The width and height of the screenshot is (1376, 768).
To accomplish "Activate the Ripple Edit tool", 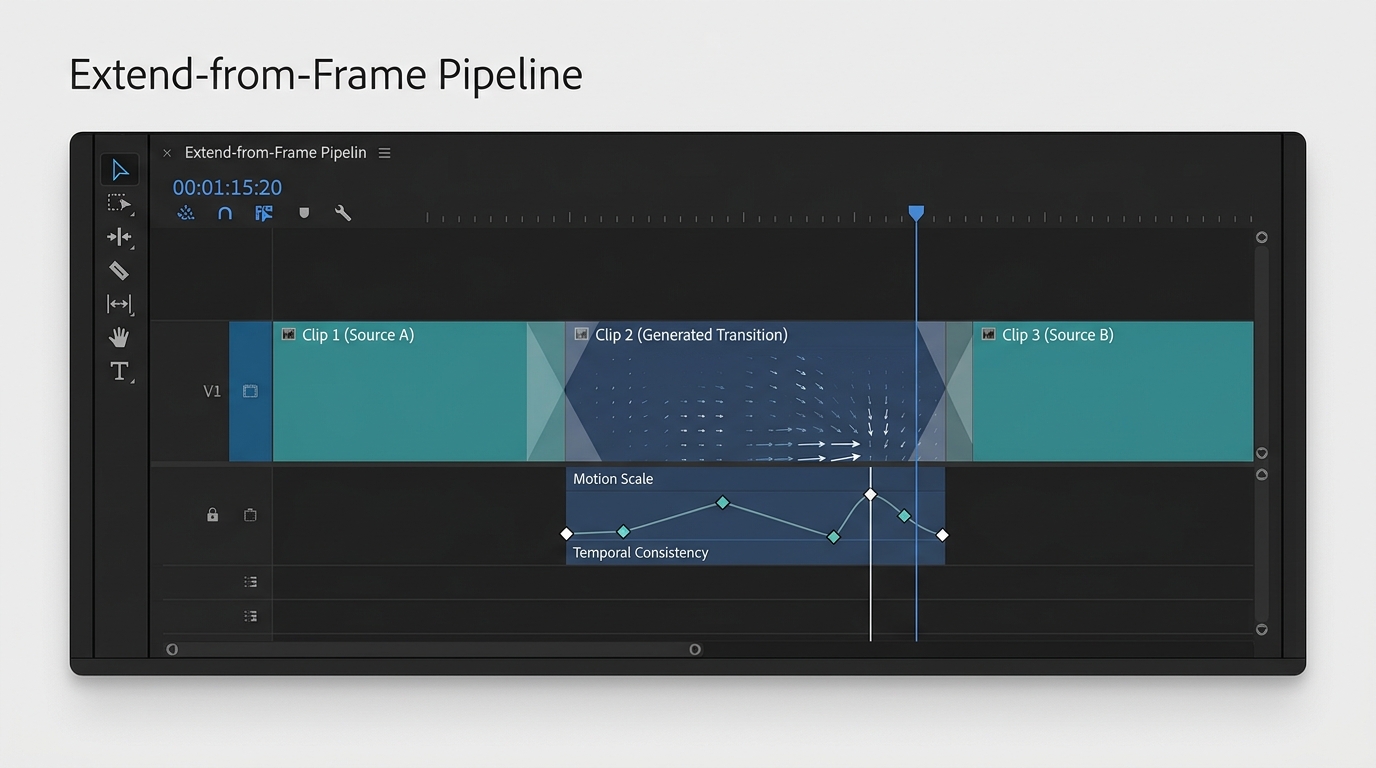I will 119,237.
